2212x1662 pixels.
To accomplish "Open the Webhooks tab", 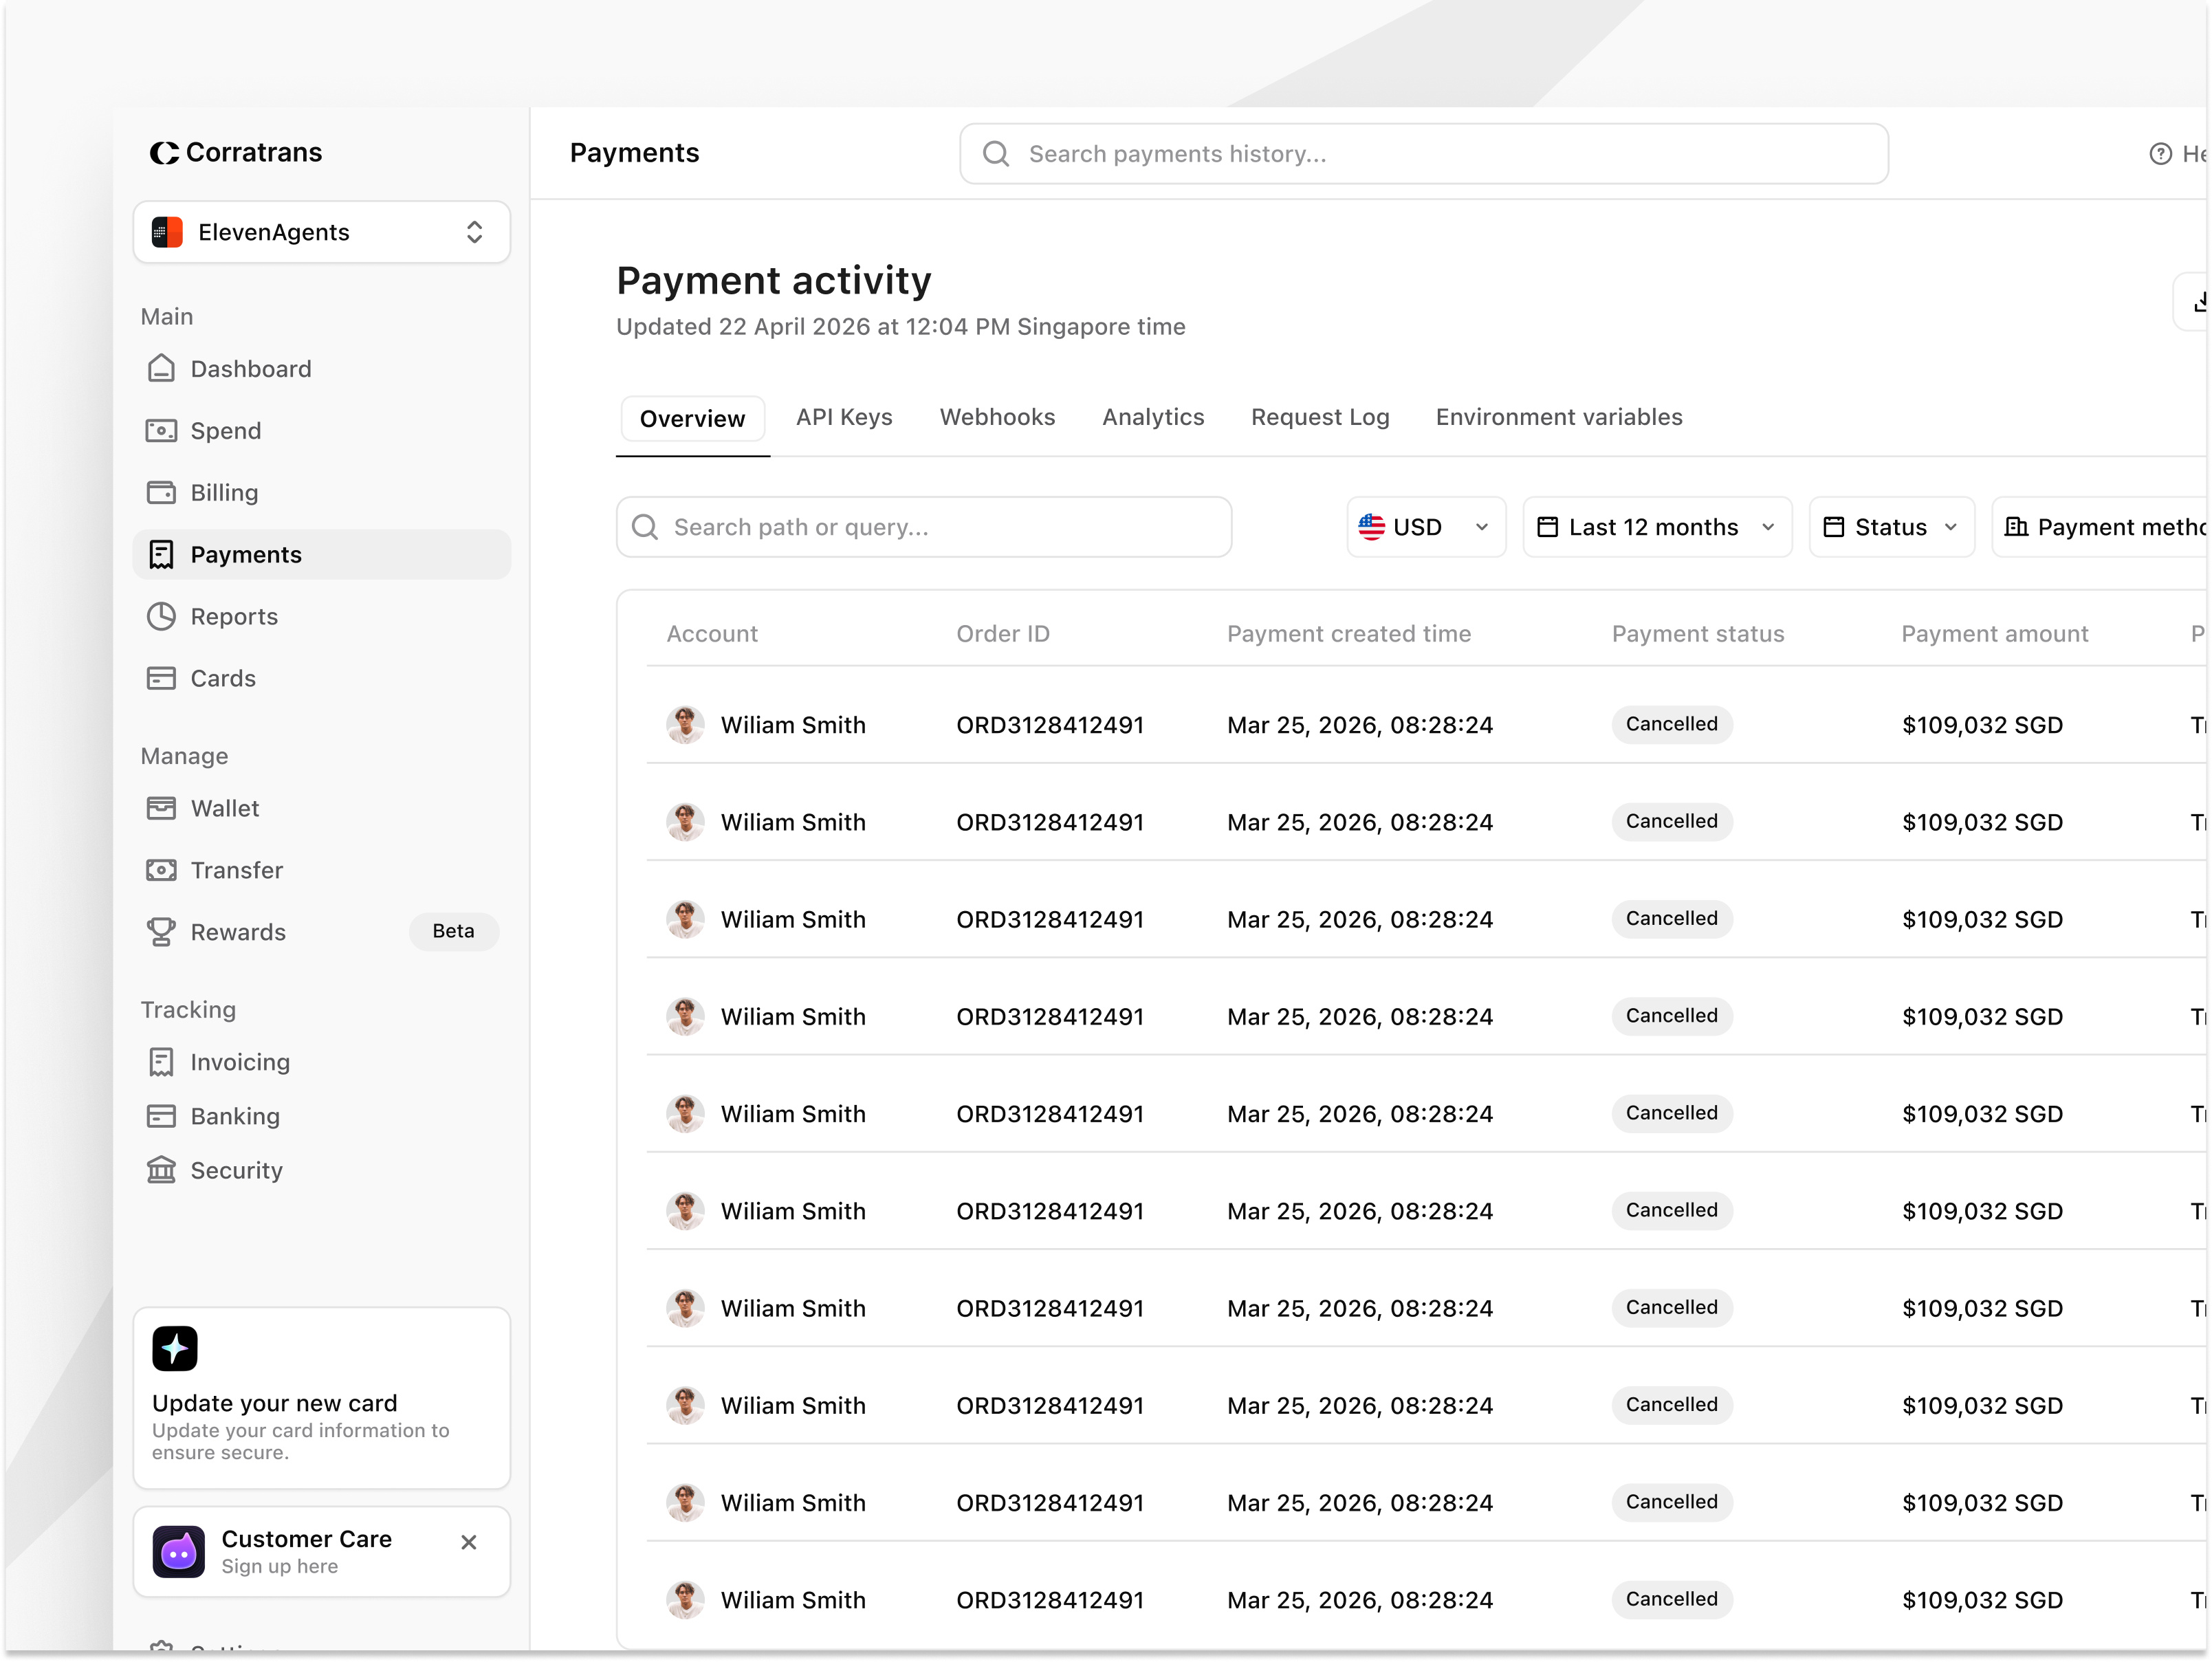I will (997, 418).
